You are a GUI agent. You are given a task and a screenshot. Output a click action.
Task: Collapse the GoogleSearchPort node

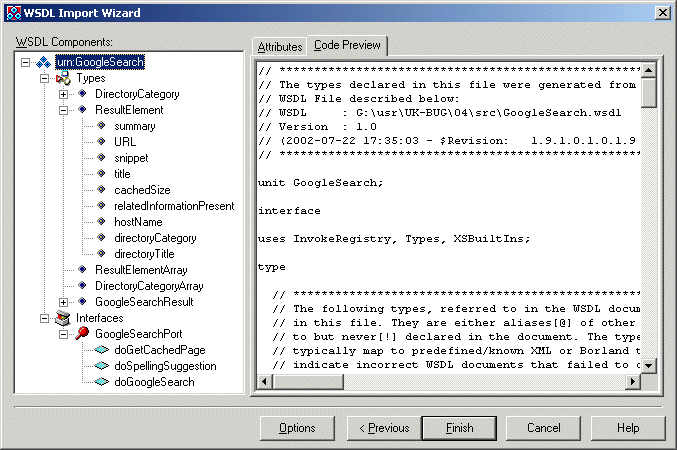tap(63, 334)
